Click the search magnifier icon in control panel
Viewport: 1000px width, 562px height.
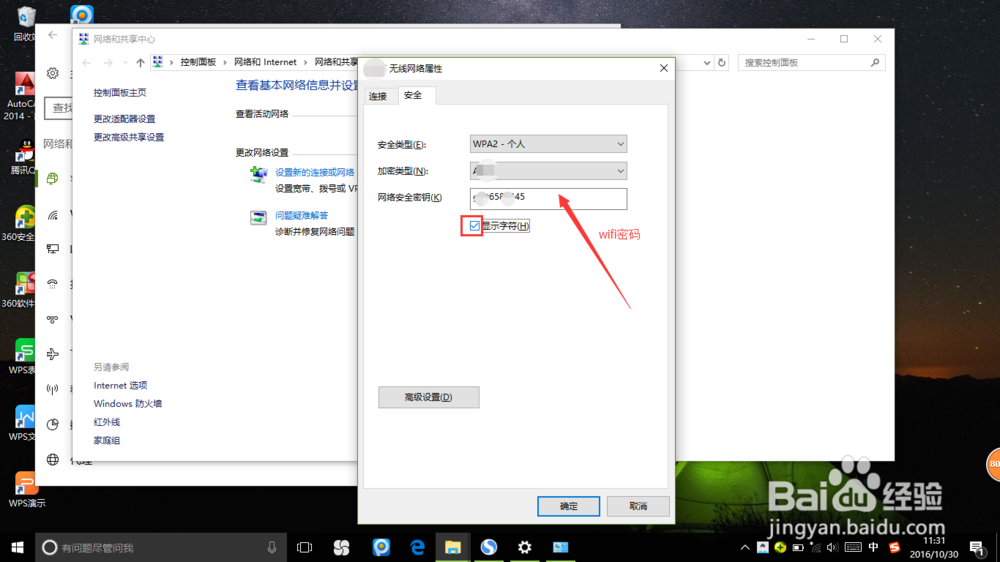point(875,63)
